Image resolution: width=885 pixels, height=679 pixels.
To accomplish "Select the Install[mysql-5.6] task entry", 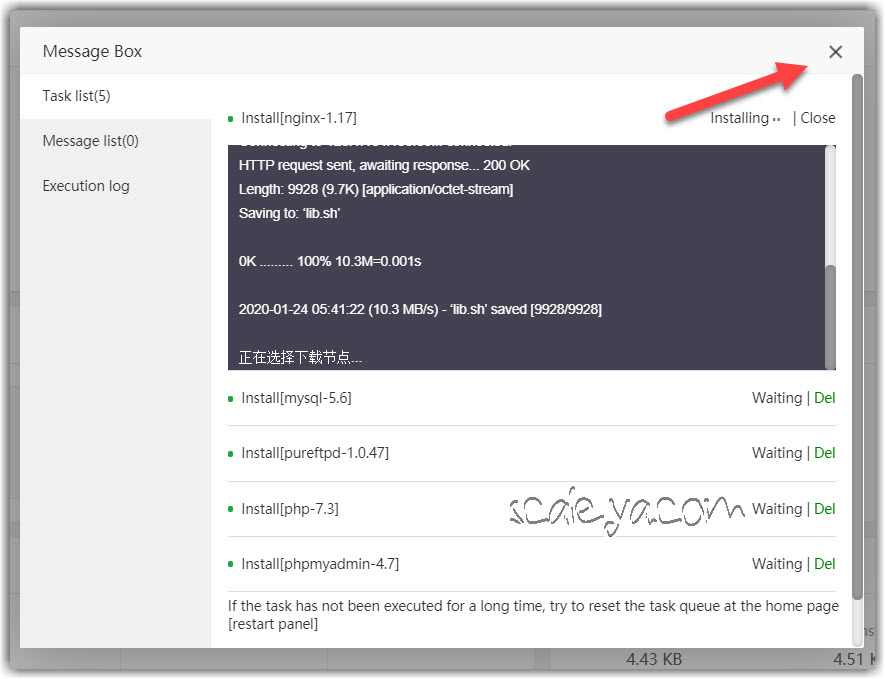I will [x=296, y=398].
